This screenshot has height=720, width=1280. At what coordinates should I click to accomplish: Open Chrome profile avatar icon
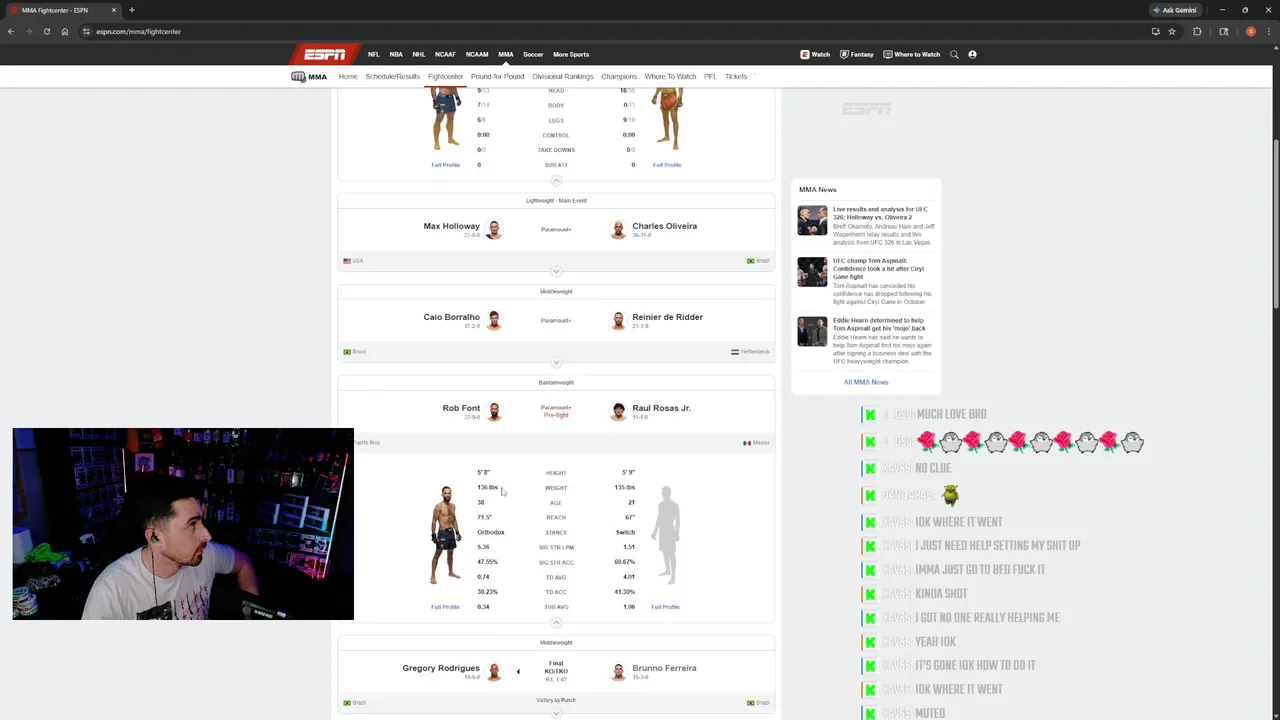[x=1250, y=31]
